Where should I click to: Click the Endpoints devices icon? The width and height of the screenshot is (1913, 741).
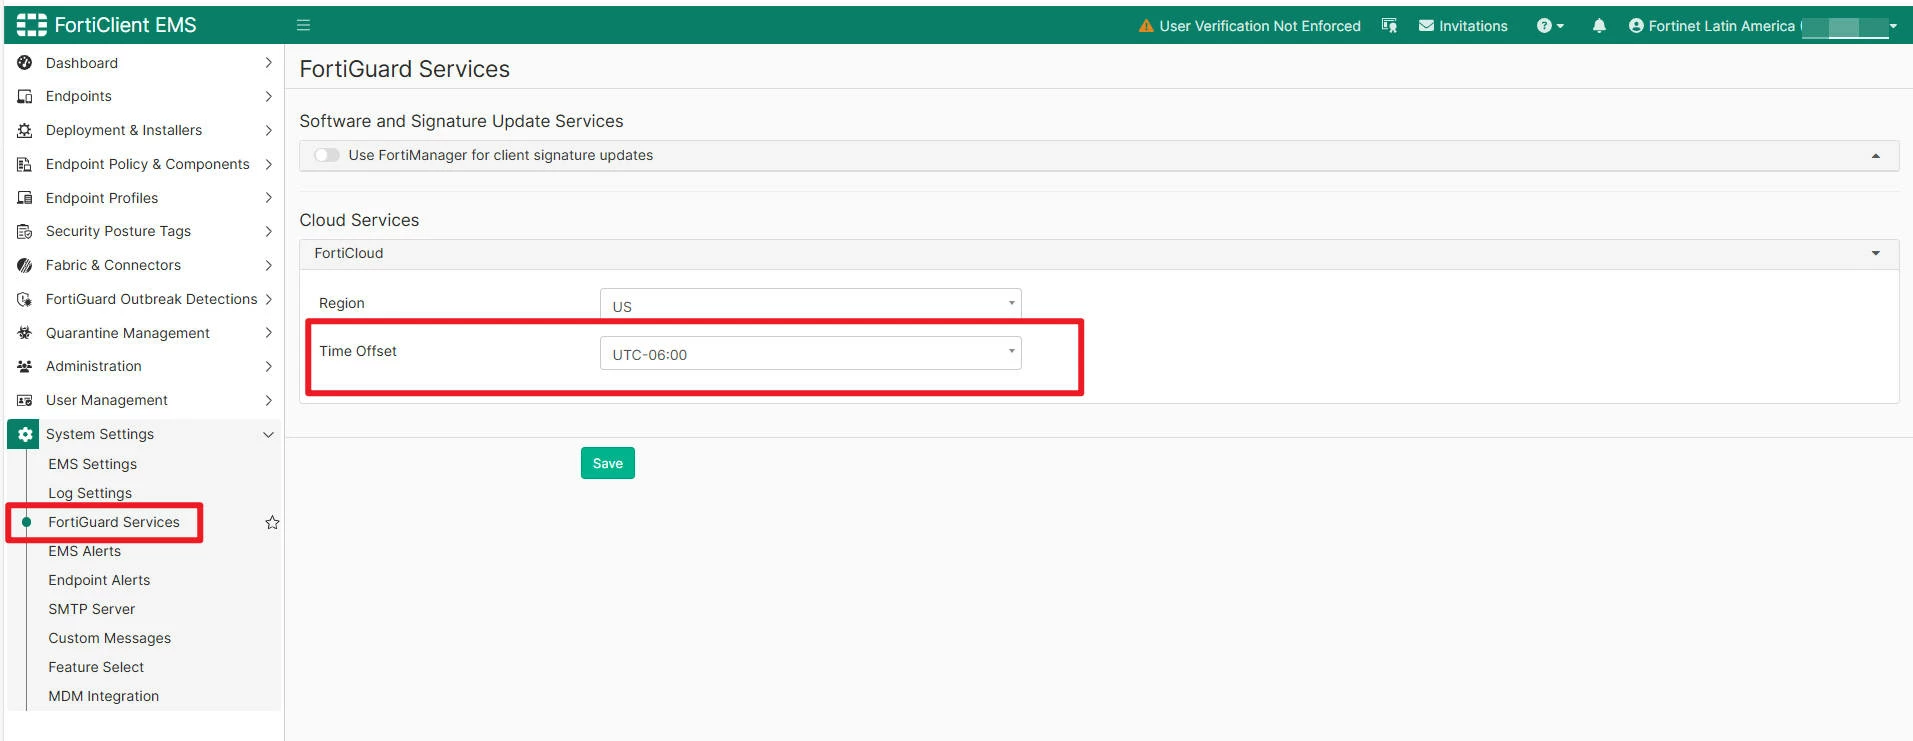coord(25,97)
